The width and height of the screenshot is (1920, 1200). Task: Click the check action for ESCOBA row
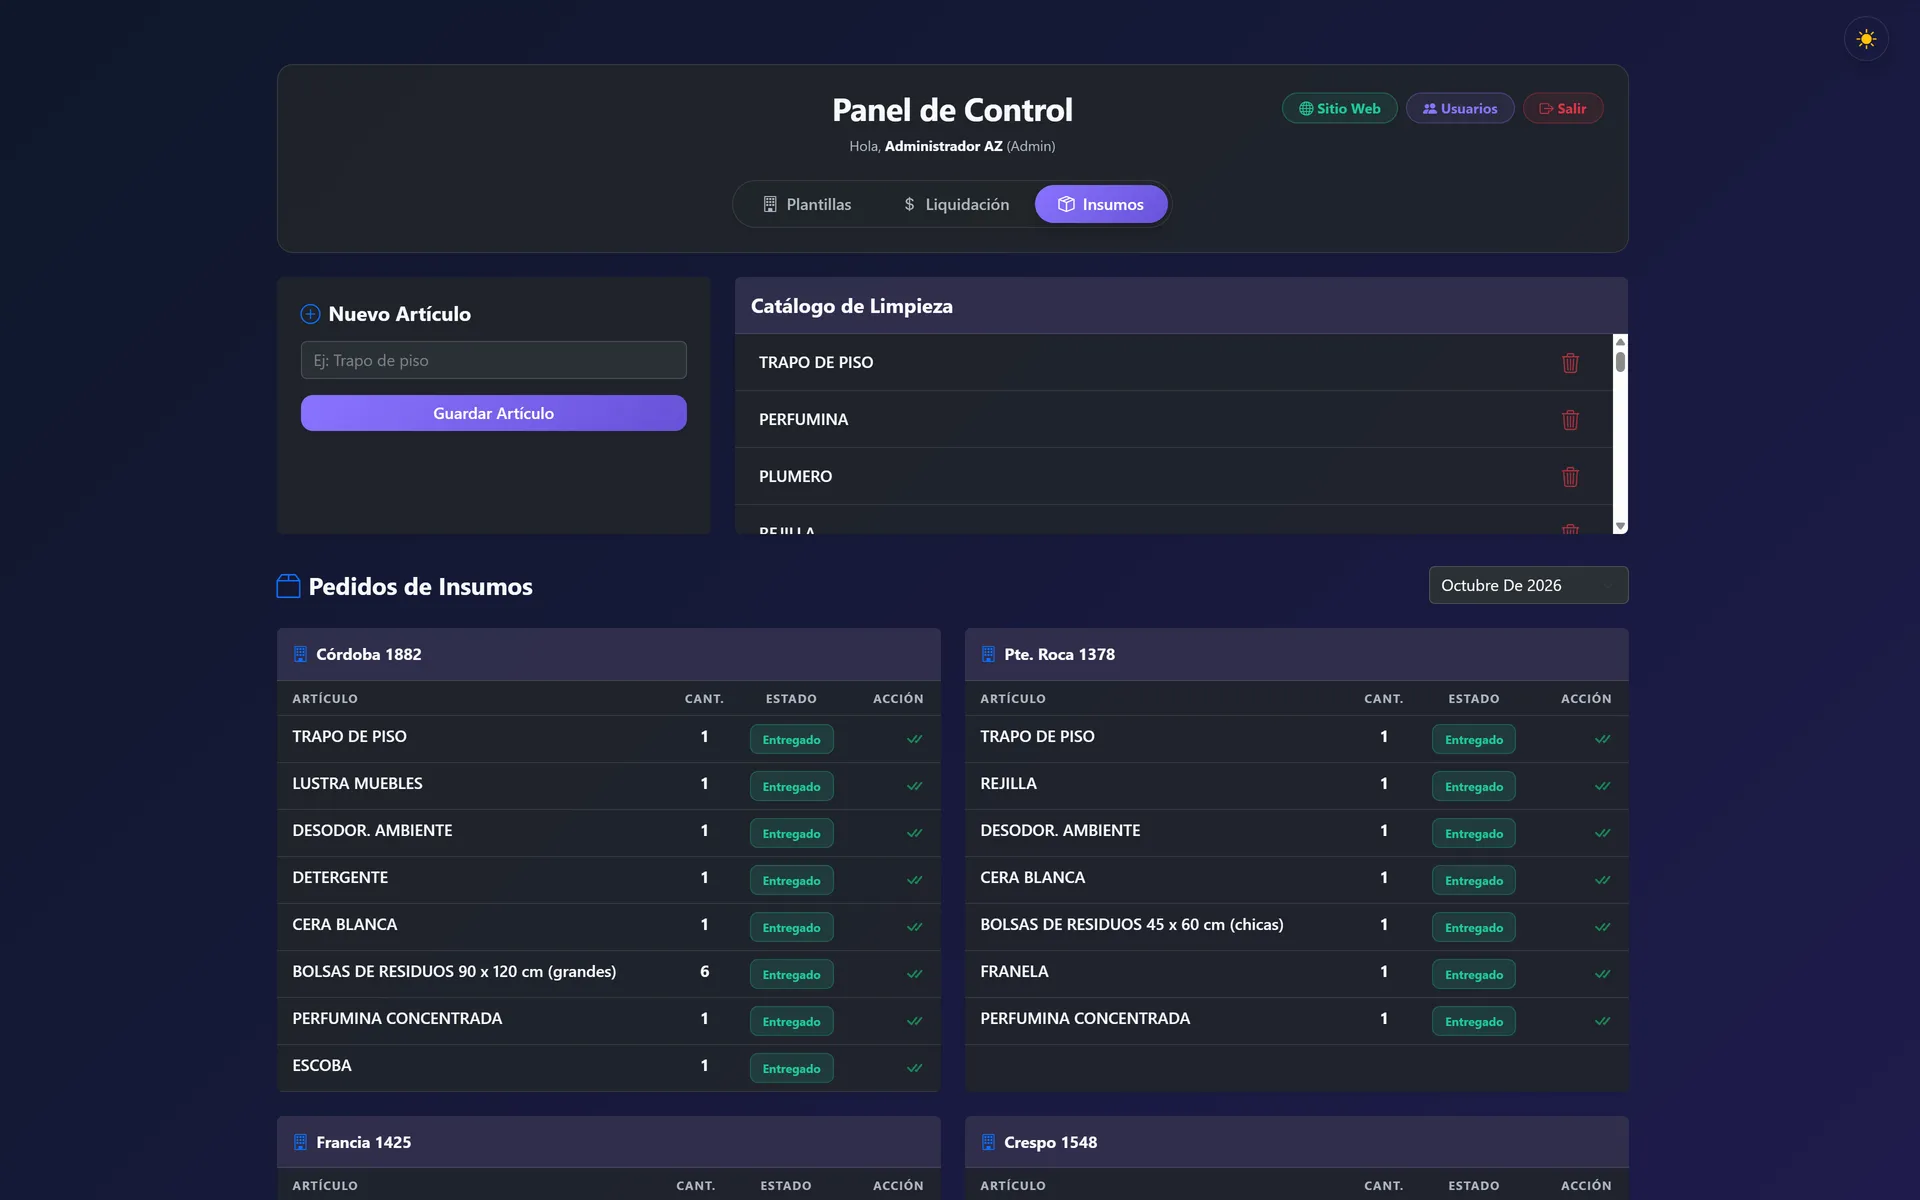914,1068
